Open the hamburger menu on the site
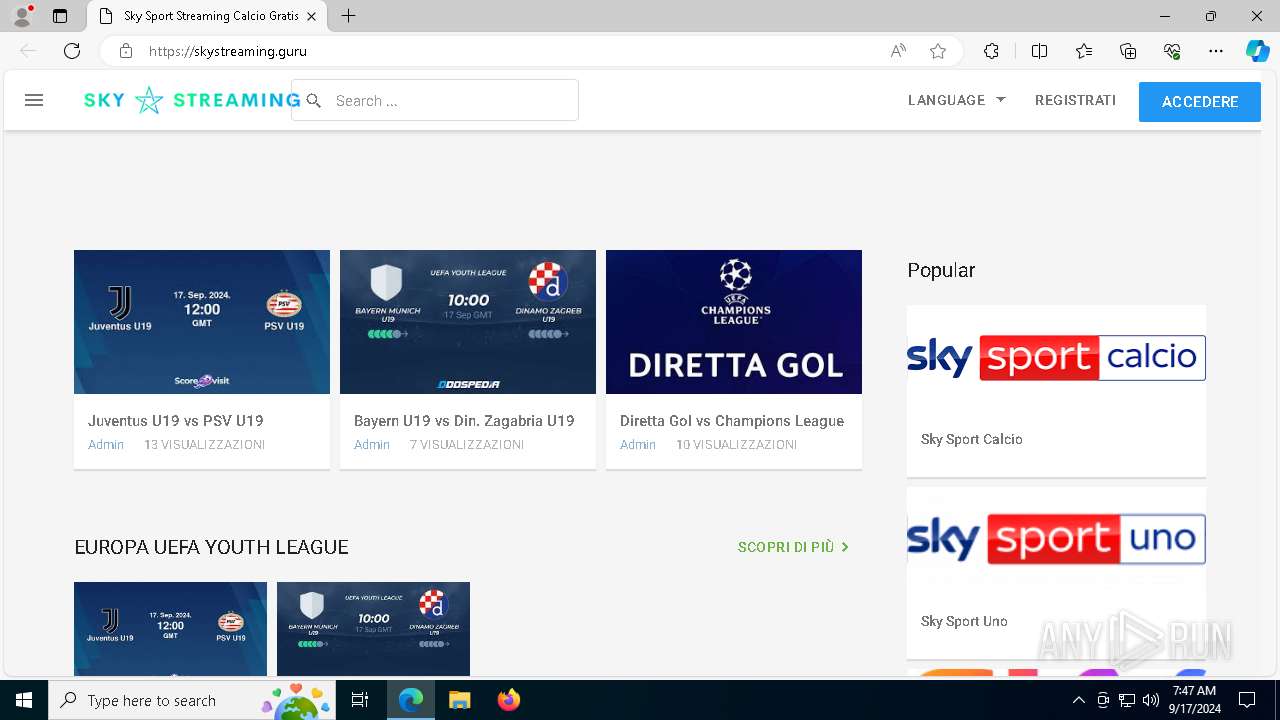The image size is (1280, 720). pos(34,100)
